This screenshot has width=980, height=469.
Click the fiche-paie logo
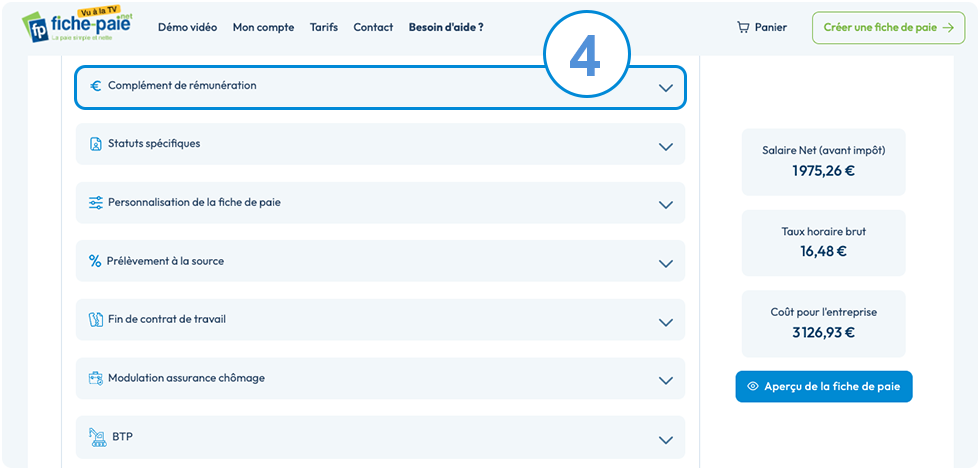click(78, 26)
